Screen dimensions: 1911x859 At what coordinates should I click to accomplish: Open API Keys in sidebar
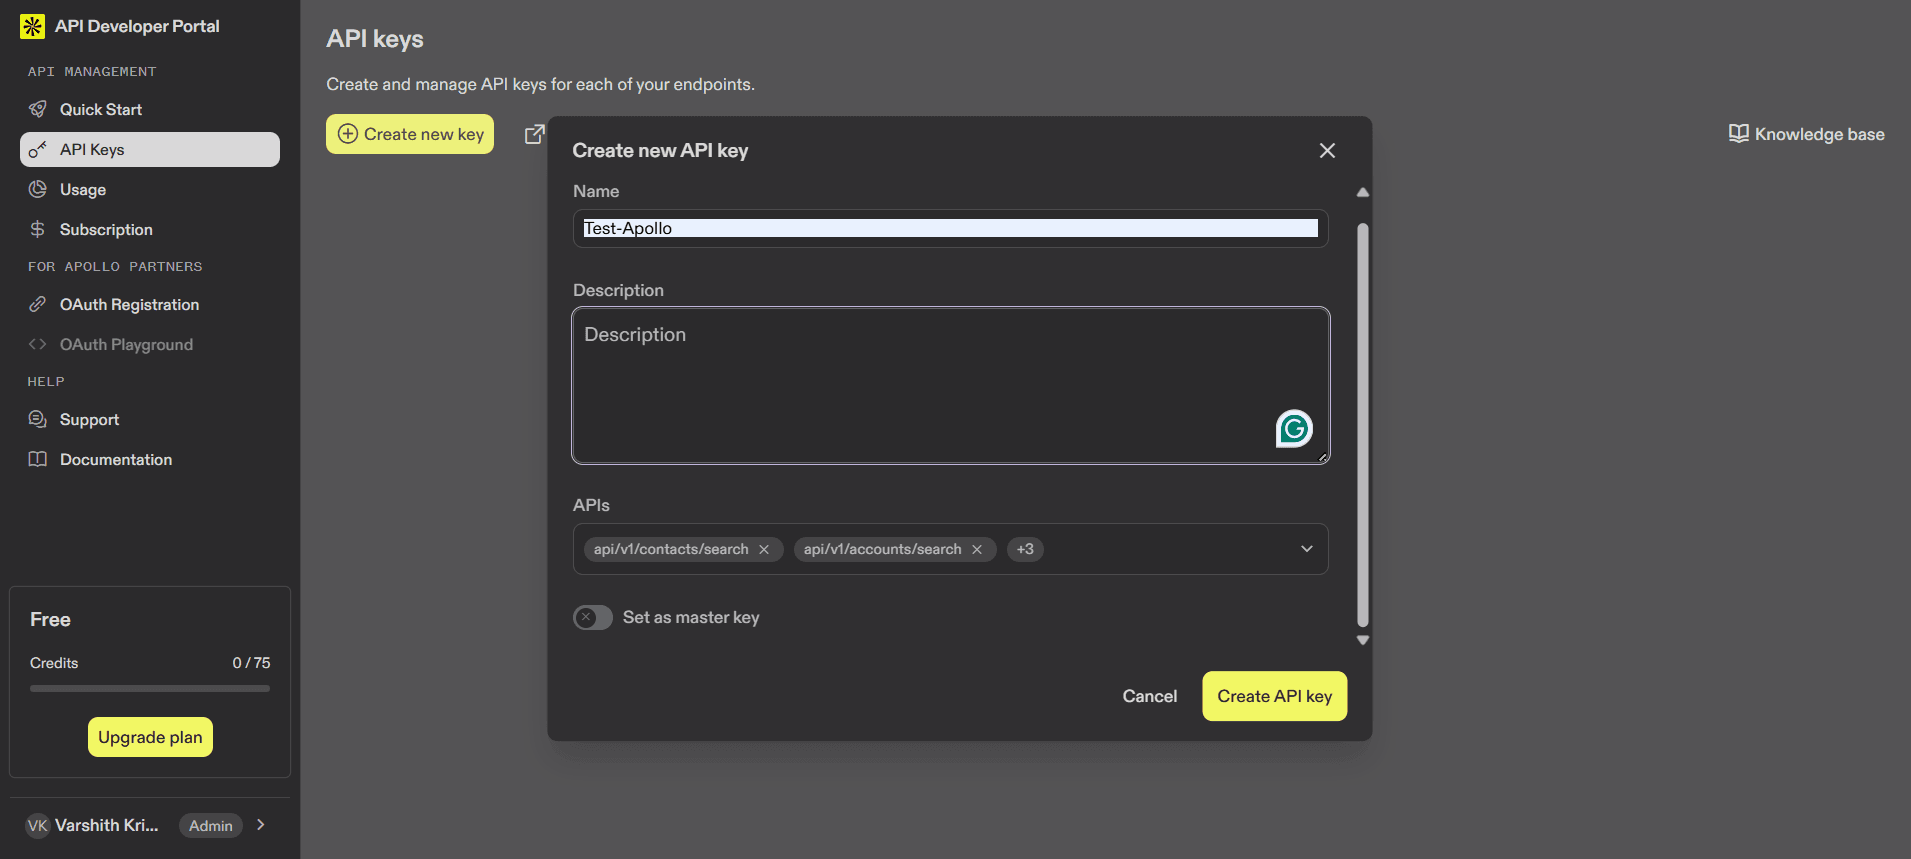pyautogui.click(x=150, y=149)
